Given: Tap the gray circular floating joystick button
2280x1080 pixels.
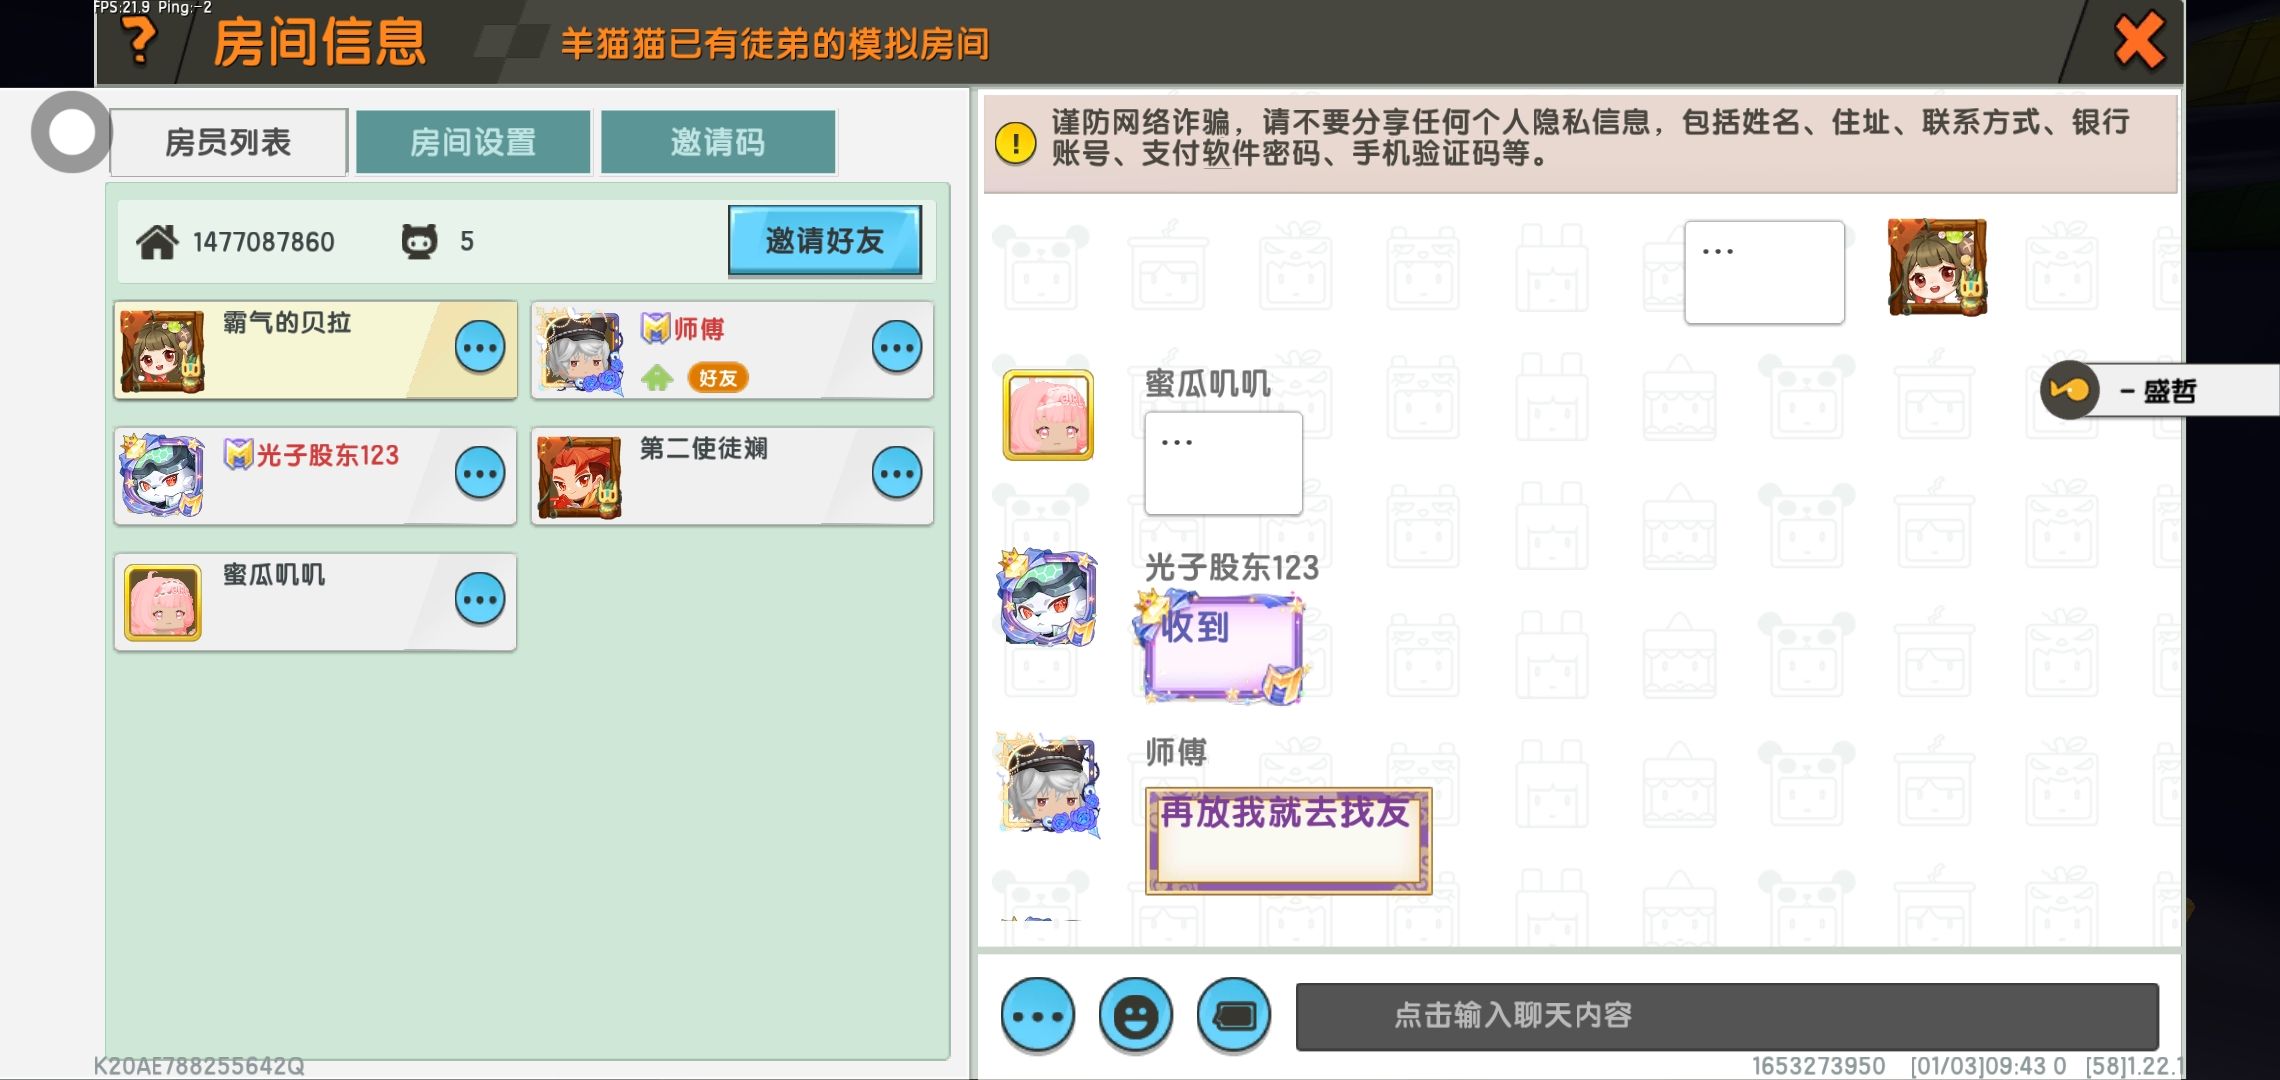Looking at the screenshot, I should [x=71, y=132].
